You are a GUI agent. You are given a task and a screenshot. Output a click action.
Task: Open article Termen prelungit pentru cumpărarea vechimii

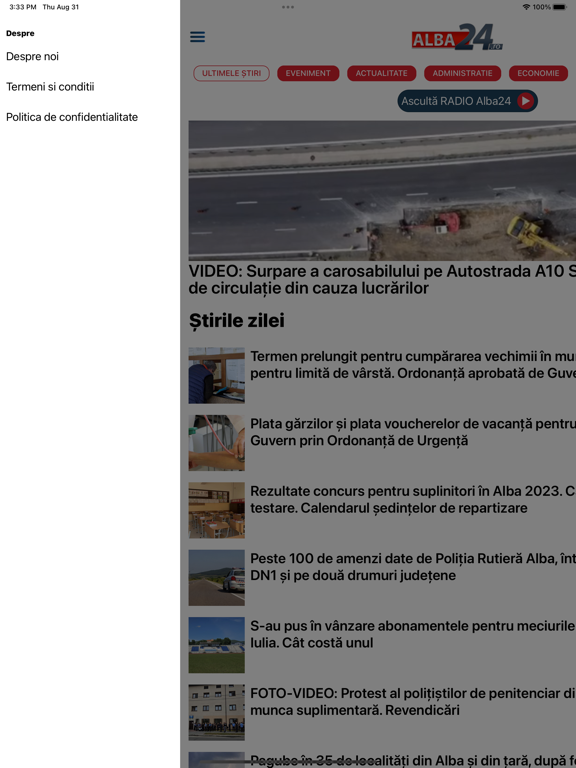pyautogui.click(x=413, y=364)
